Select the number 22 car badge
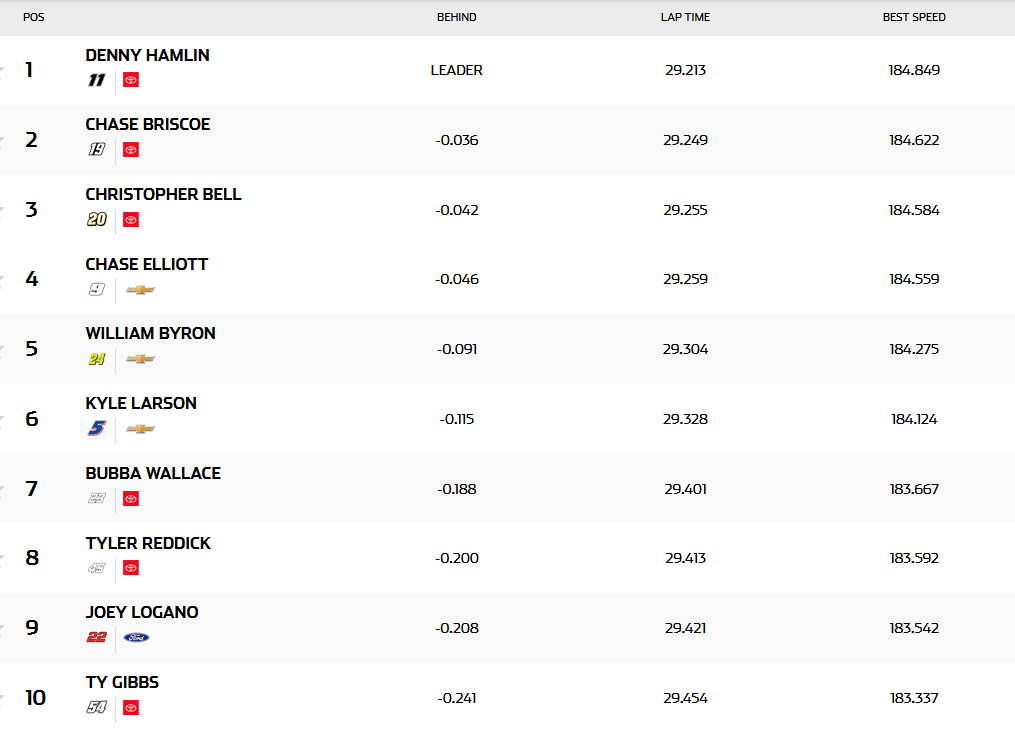Viewport: 1015px width, 733px height. click(x=96, y=638)
